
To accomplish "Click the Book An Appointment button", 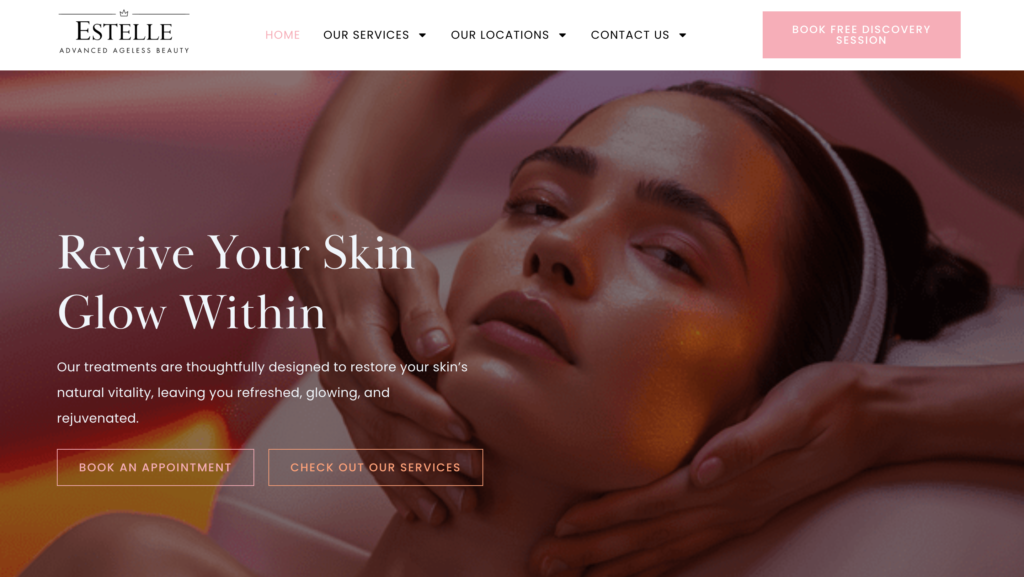I will 155,467.
